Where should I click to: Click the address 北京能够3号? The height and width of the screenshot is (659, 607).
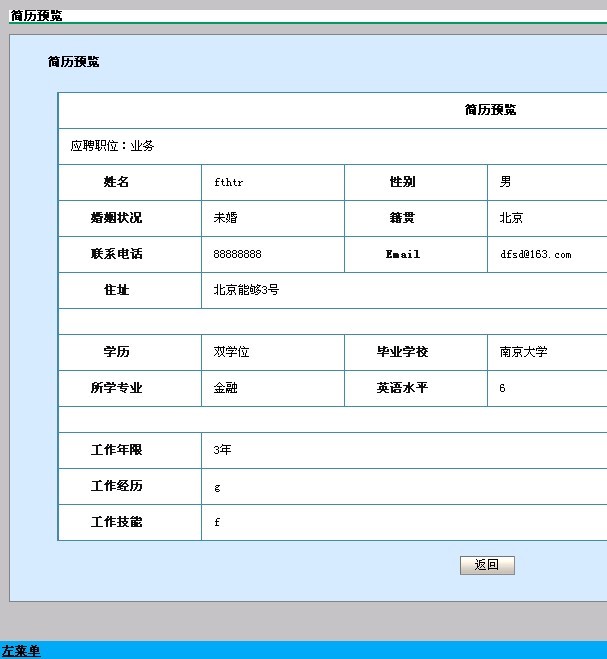click(246, 290)
